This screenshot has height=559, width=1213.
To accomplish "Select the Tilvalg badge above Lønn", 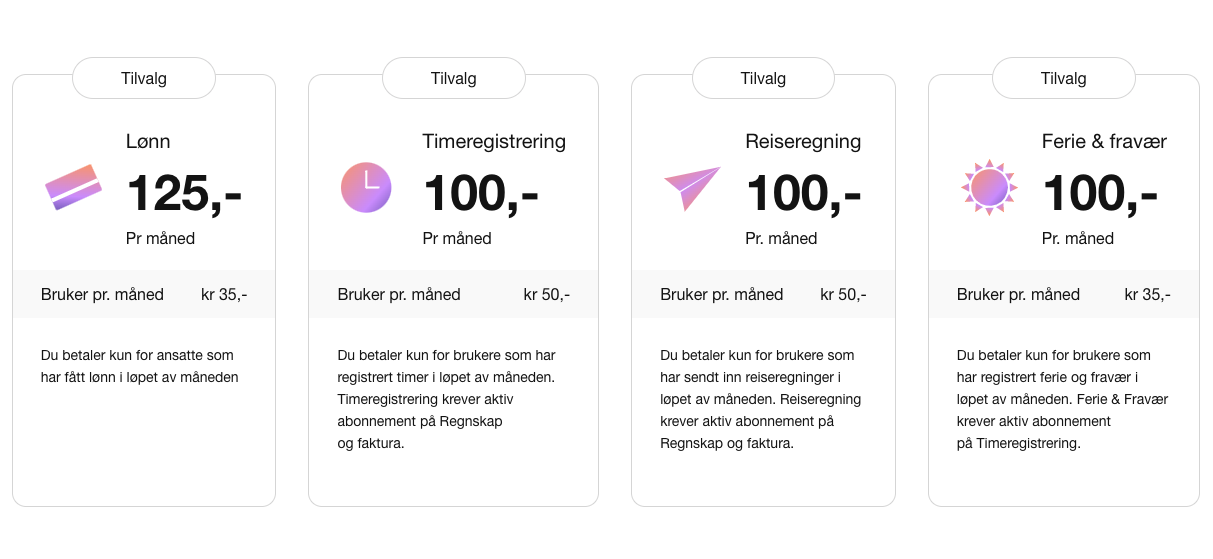I will coord(144,78).
